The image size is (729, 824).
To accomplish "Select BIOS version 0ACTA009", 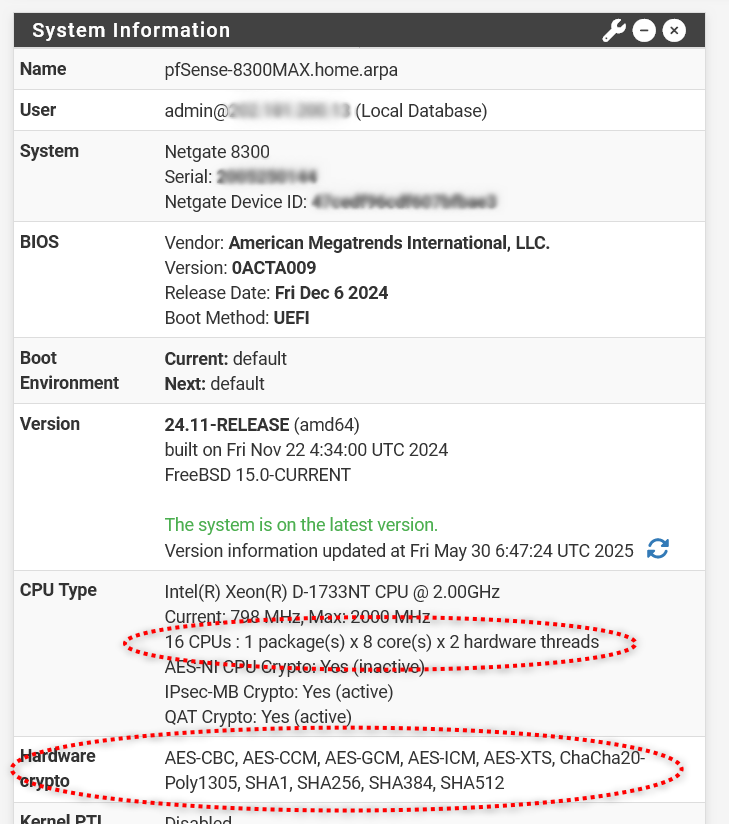I will tap(274, 268).
